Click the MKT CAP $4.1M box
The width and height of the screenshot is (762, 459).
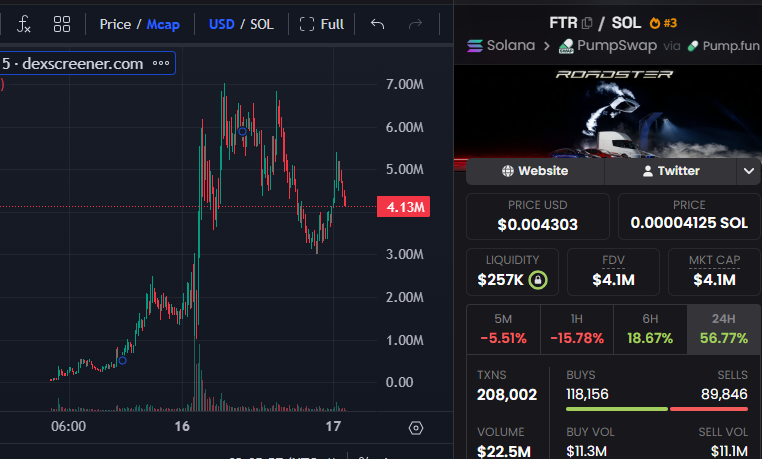pos(714,272)
